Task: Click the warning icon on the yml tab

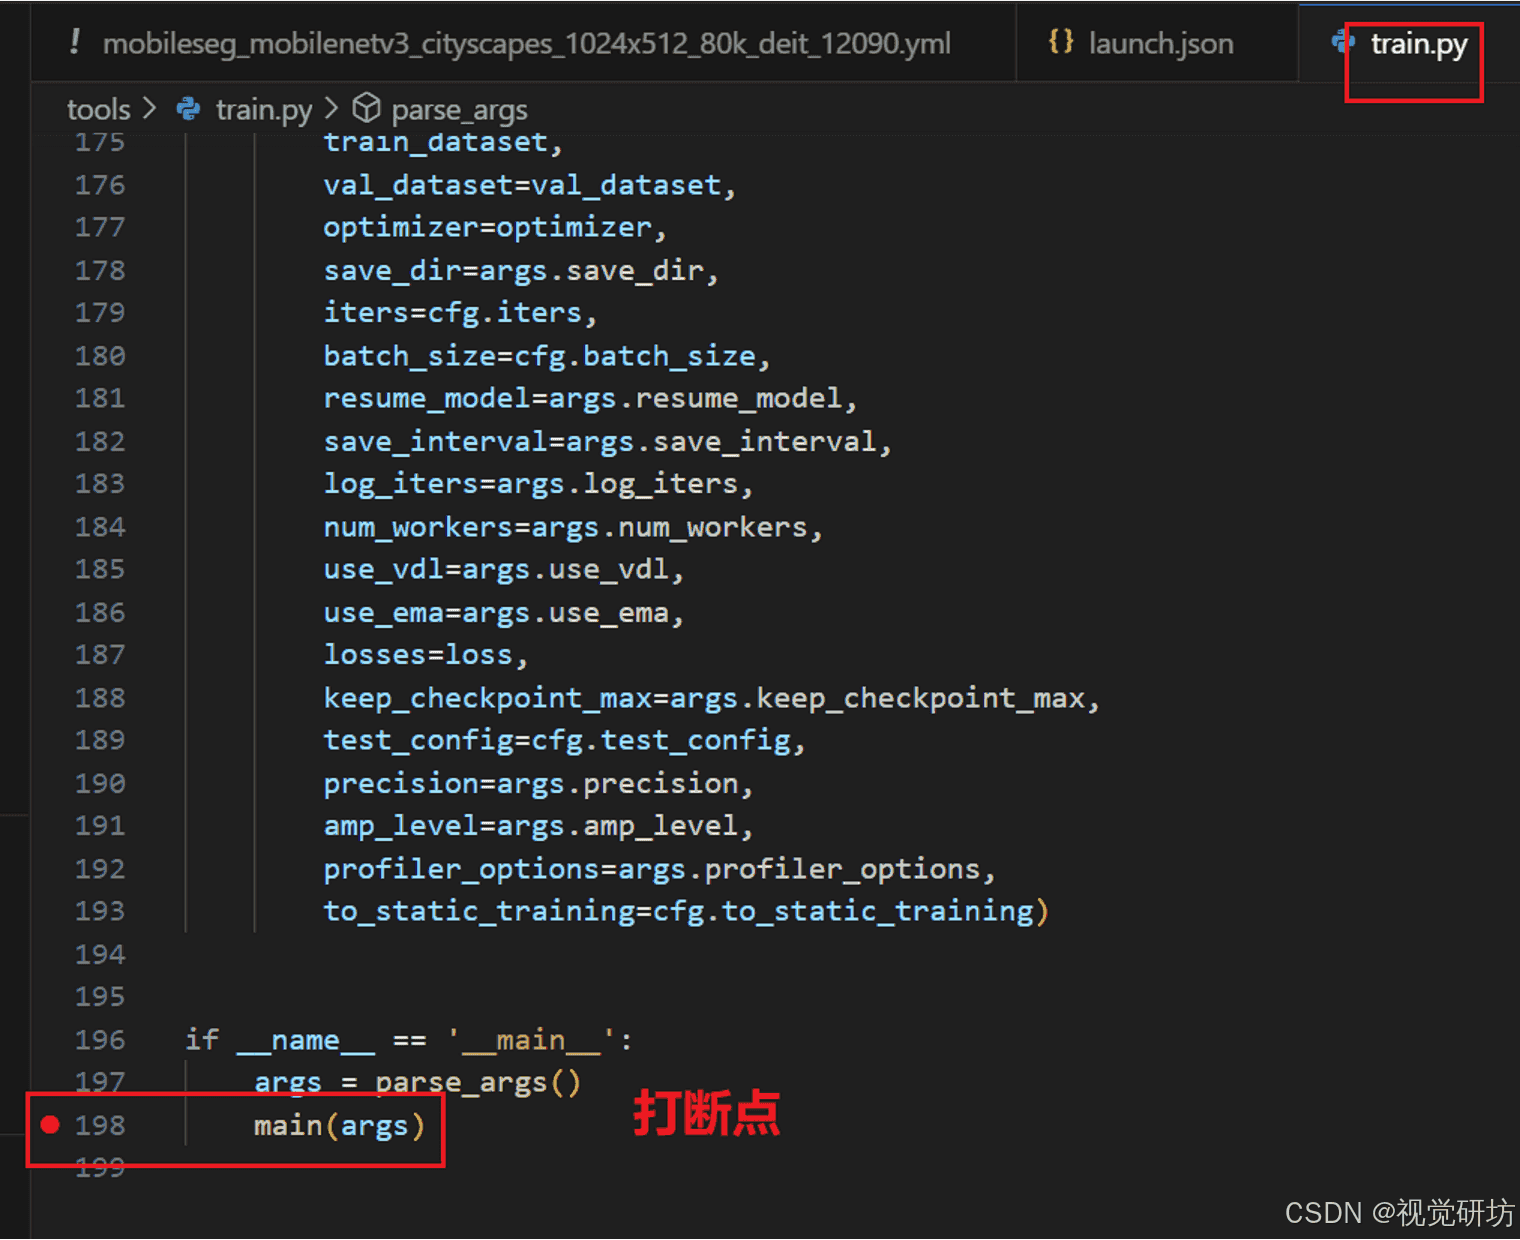Action: point(75,42)
